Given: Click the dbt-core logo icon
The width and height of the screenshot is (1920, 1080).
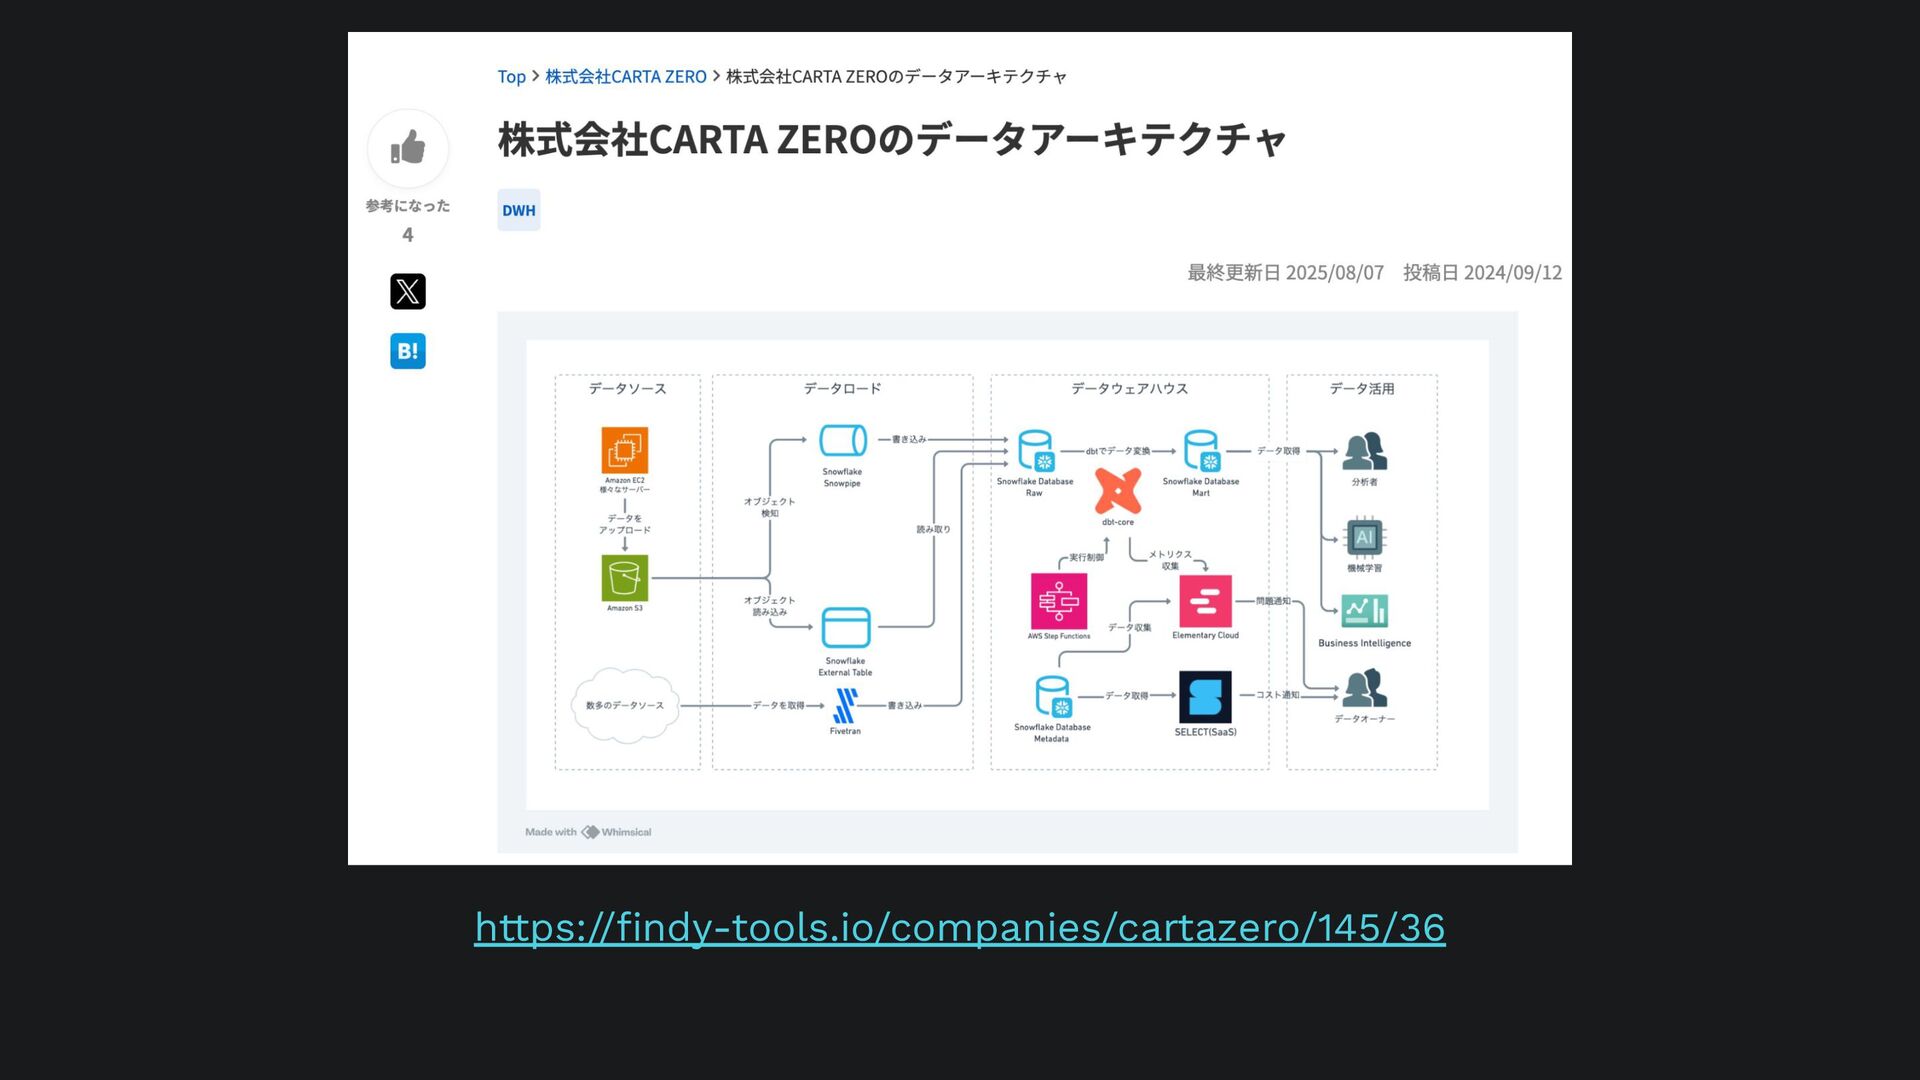Looking at the screenshot, I should [1117, 490].
